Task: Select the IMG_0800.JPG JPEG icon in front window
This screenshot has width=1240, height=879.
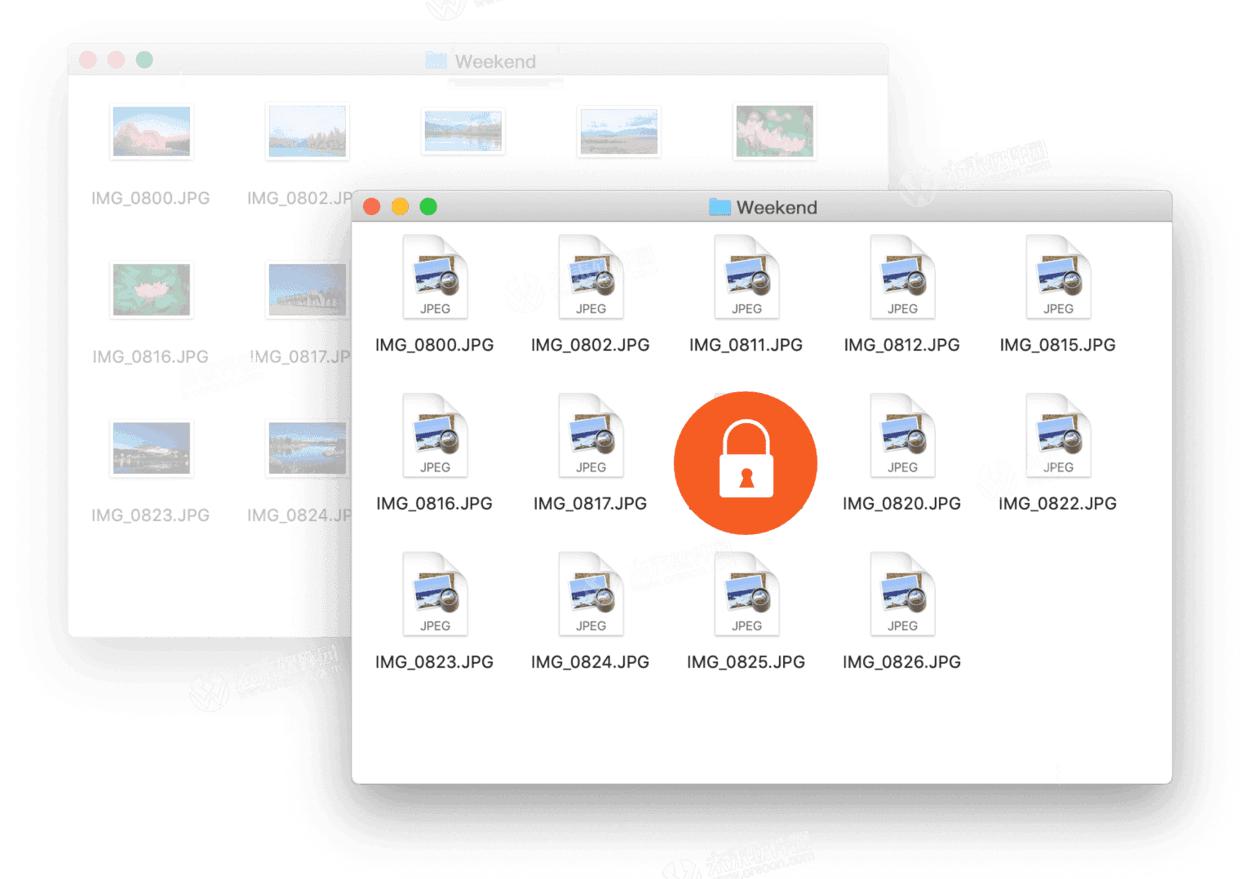Action: click(x=435, y=277)
